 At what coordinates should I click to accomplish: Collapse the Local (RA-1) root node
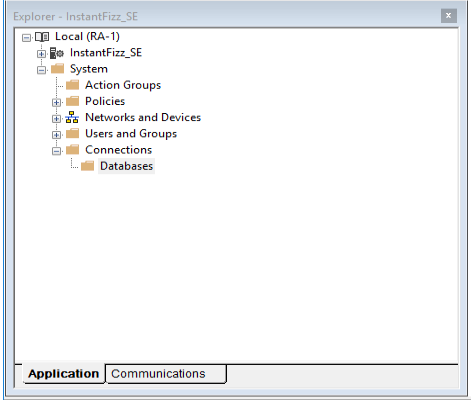click(x=26, y=37)
